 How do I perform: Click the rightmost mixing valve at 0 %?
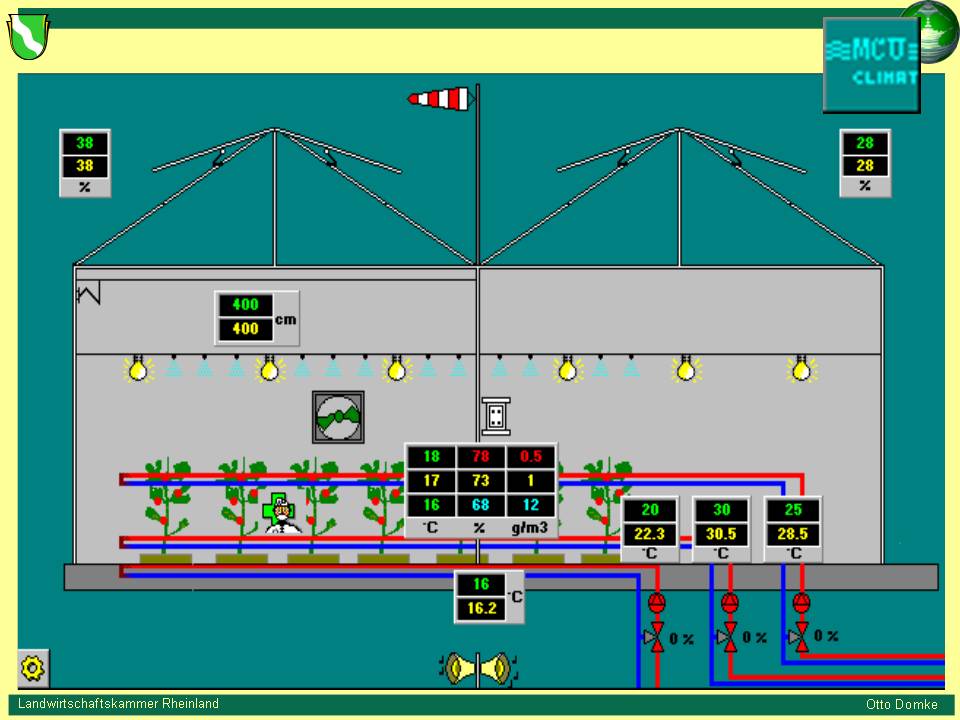pyautogui.click(x=800, y=636)
